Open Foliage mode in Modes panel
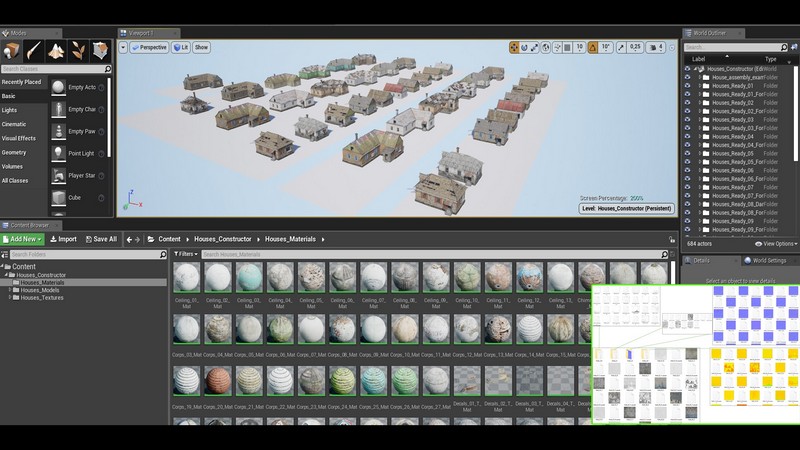This screenshot has width=800, height=450. [x=78, y=51]
